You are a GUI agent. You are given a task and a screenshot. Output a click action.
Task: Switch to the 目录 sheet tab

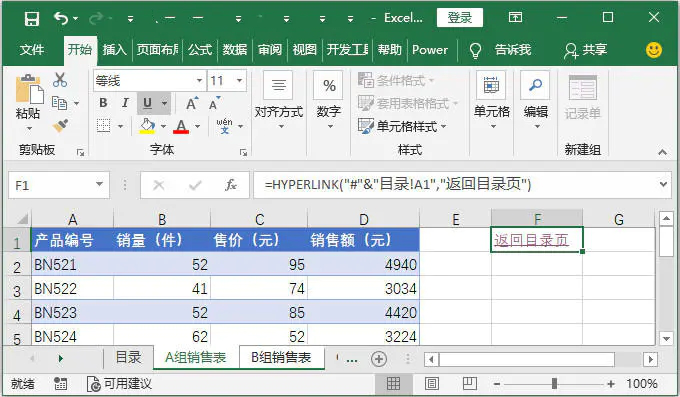tap(128, 358)
